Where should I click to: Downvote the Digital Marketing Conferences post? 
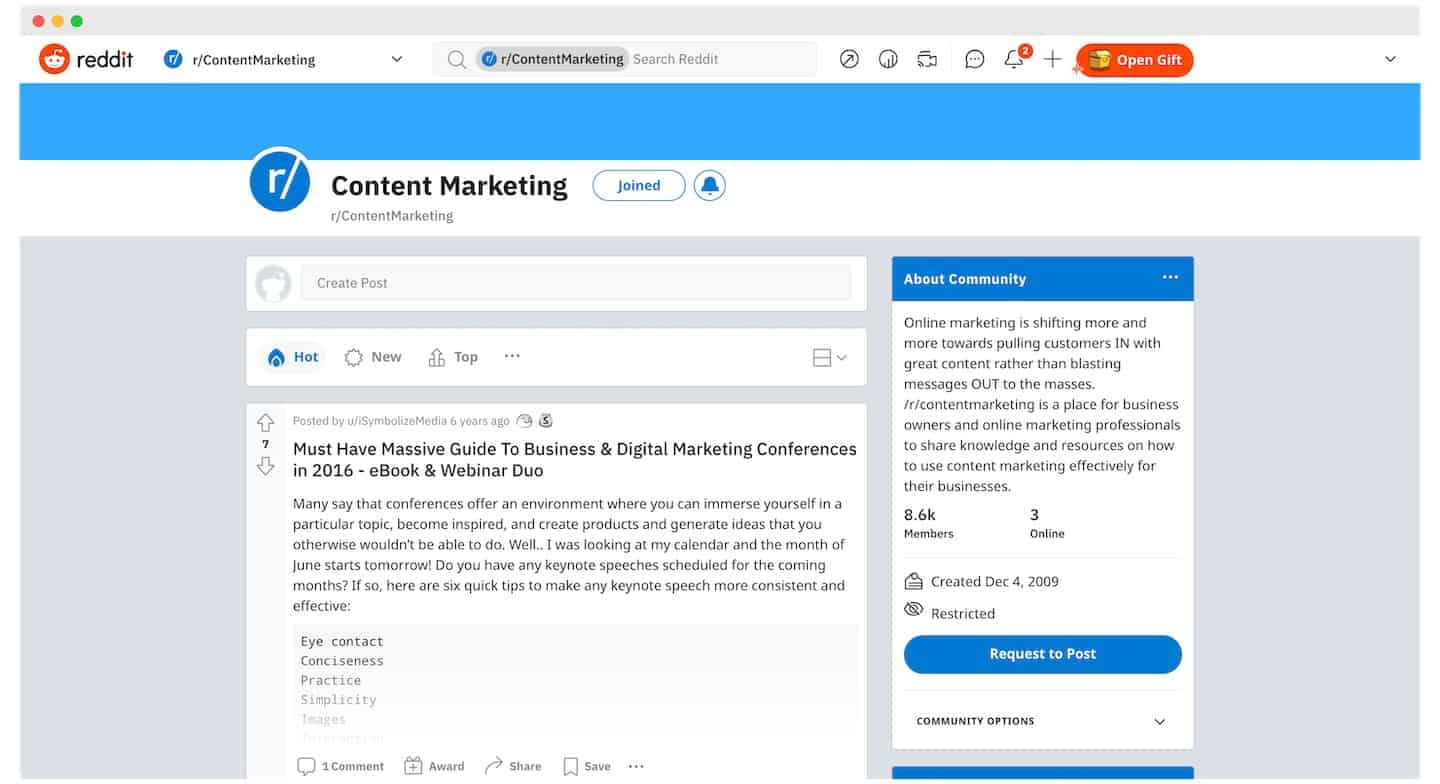(265, 465)
